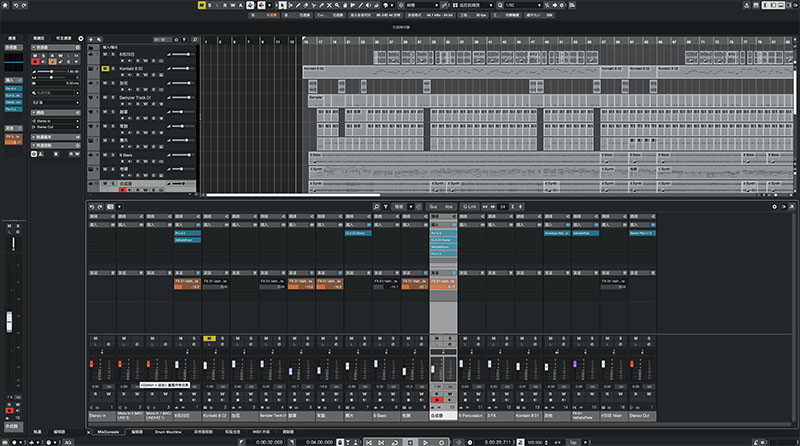This screenshot has height=446, width=800.
Task: Select the Draw pencil tool
Action: (298, 5)
